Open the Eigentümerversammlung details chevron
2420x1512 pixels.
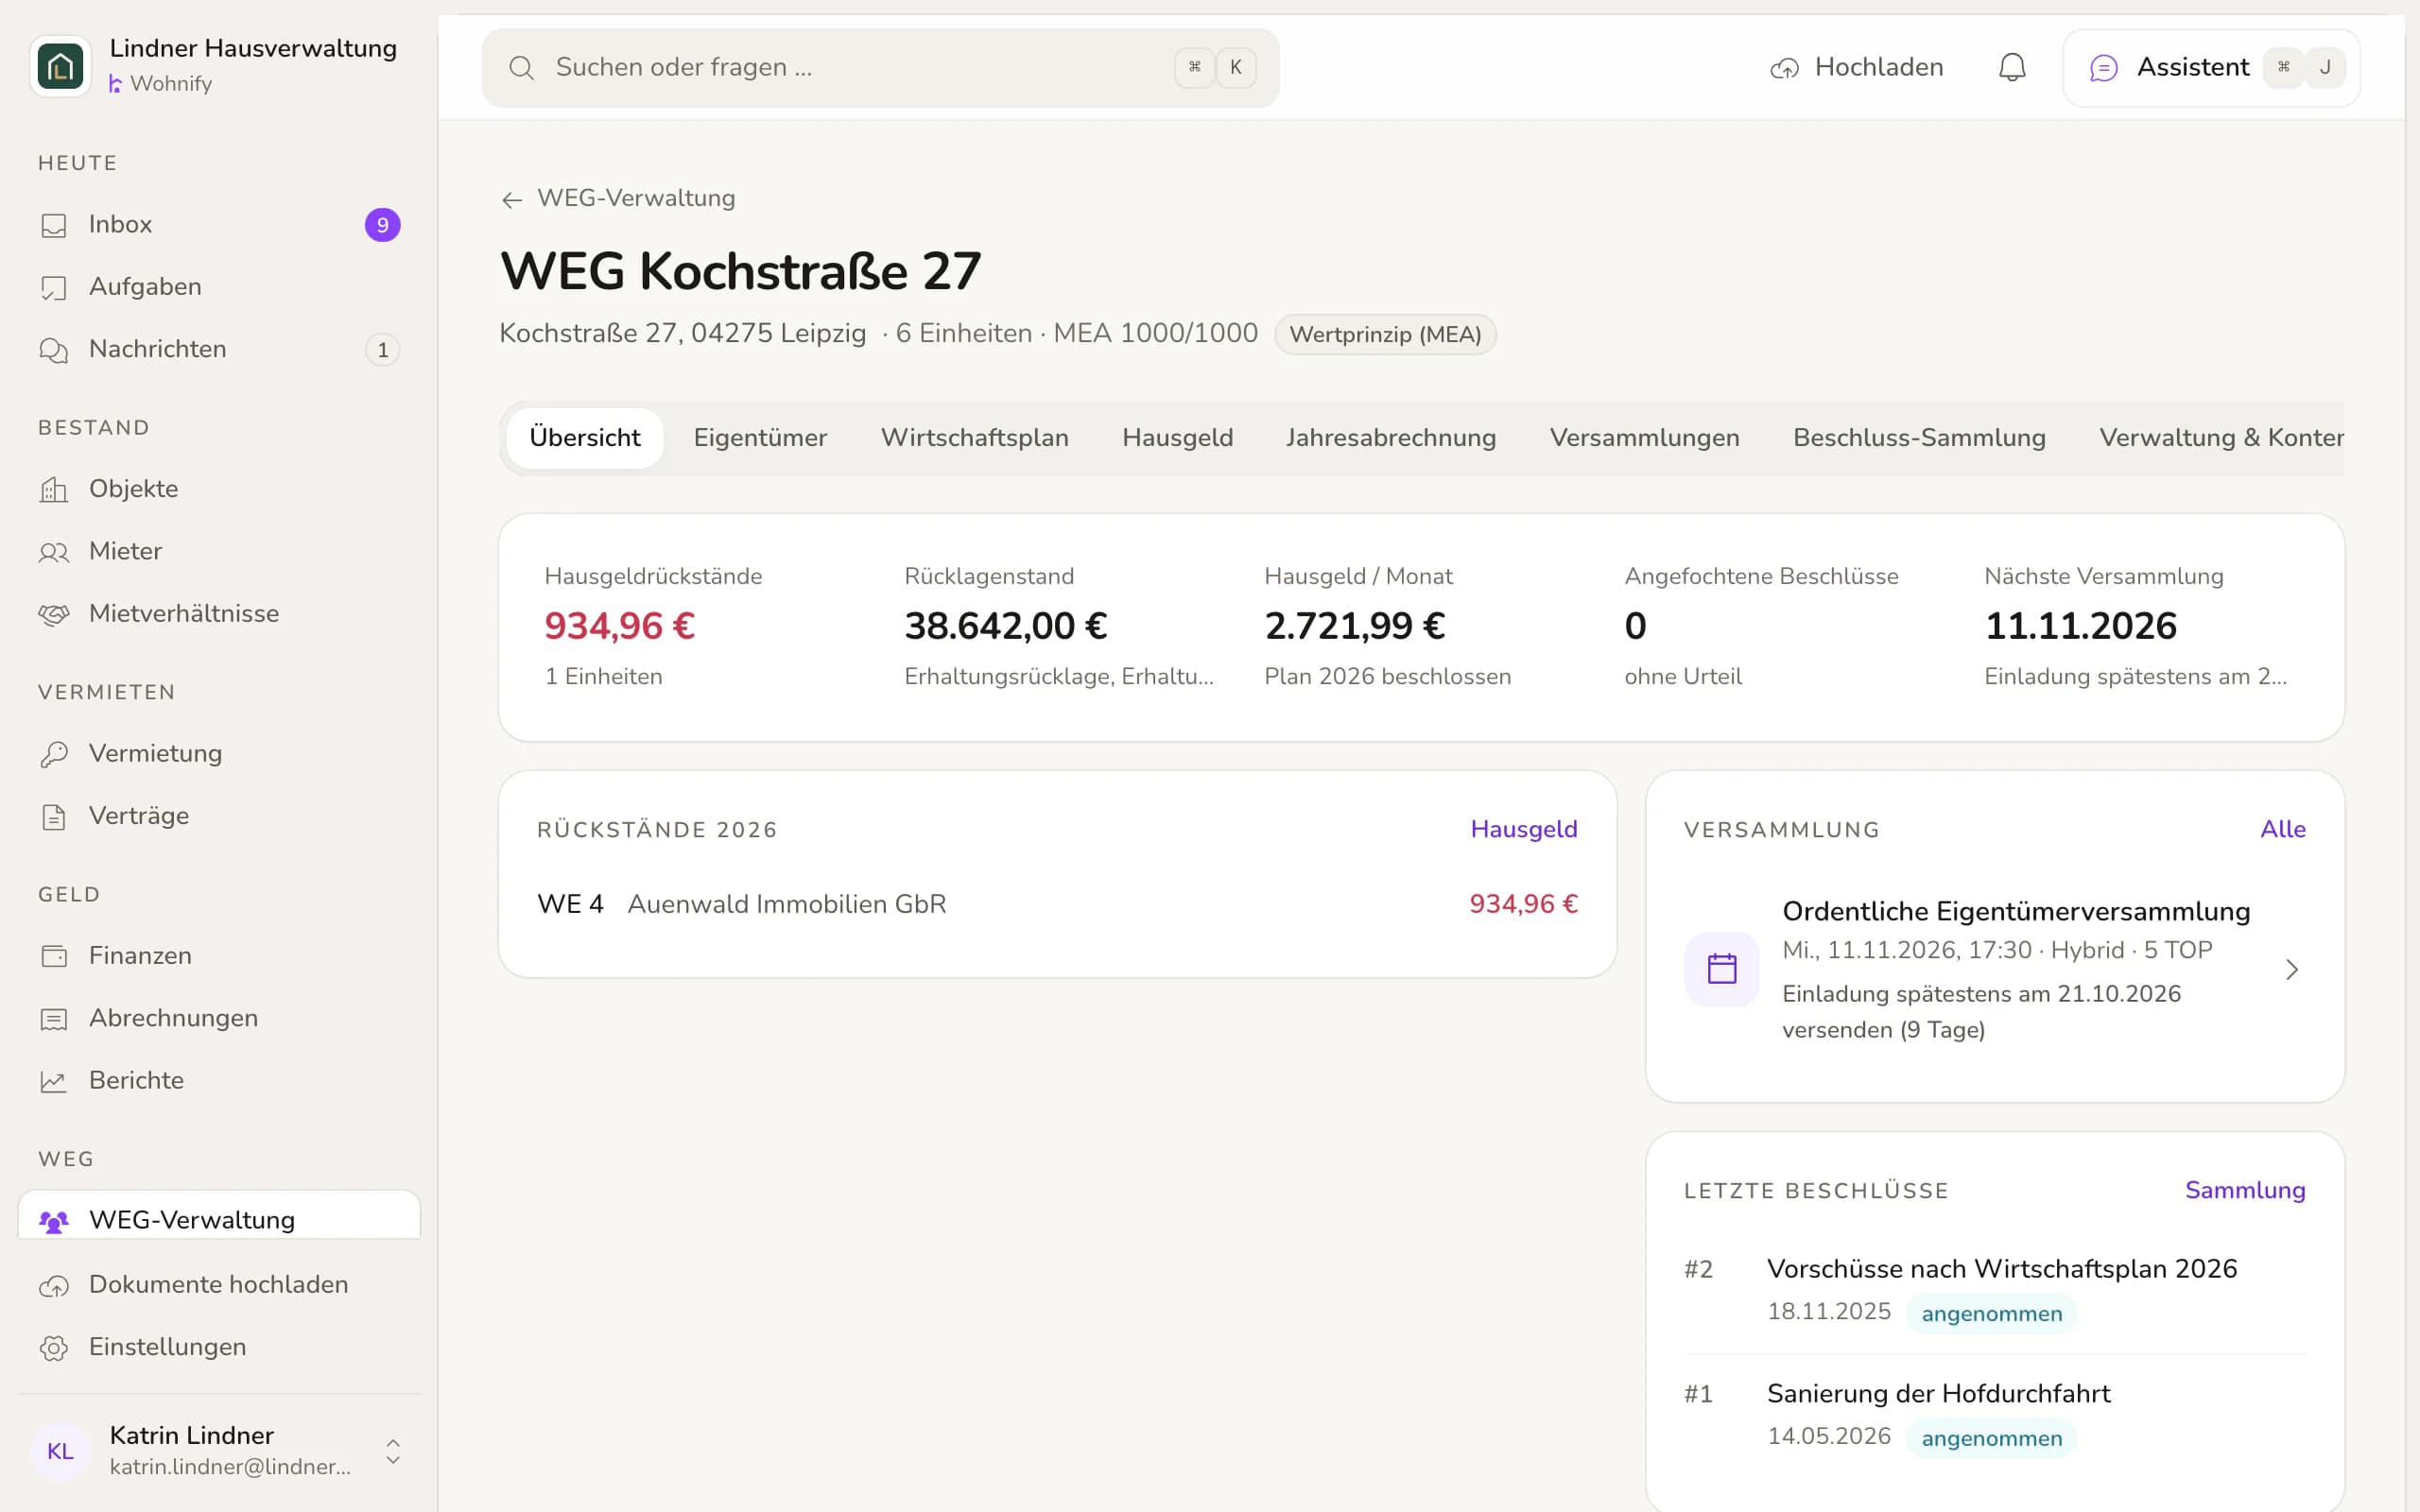click(2292, 969)
